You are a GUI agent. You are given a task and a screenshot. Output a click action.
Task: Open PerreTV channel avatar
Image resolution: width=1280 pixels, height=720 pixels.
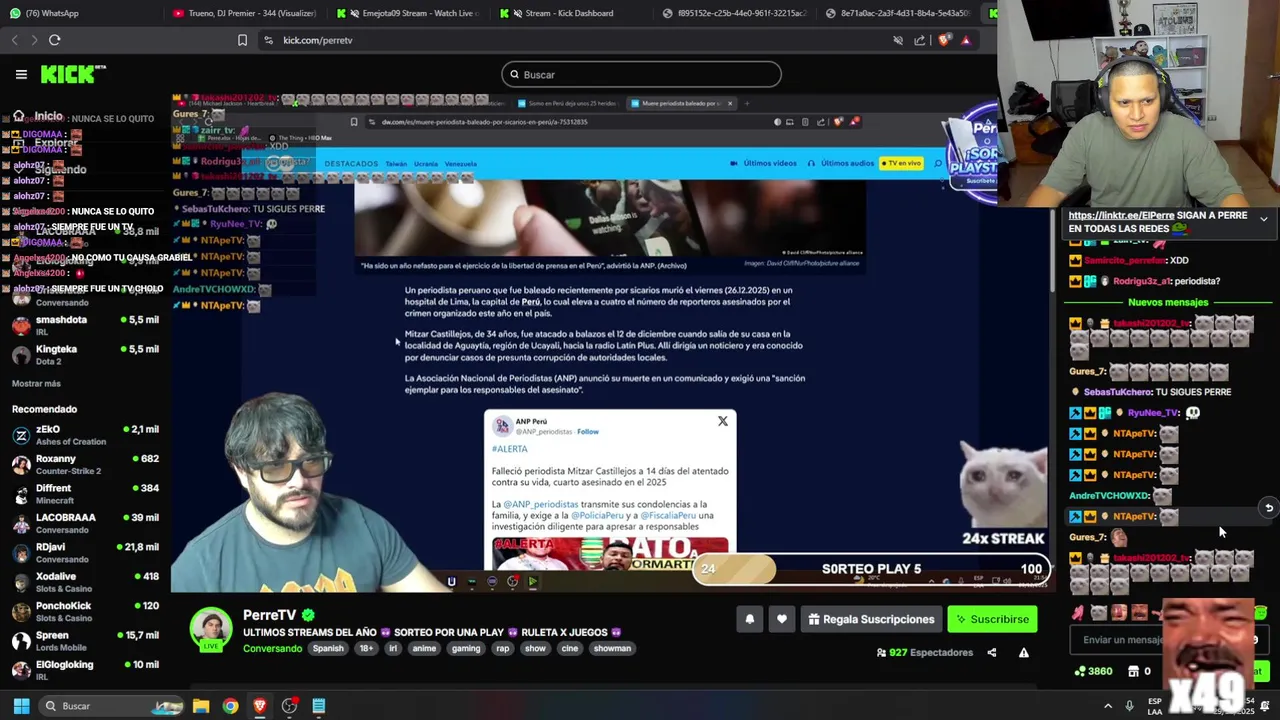point(211,629)
